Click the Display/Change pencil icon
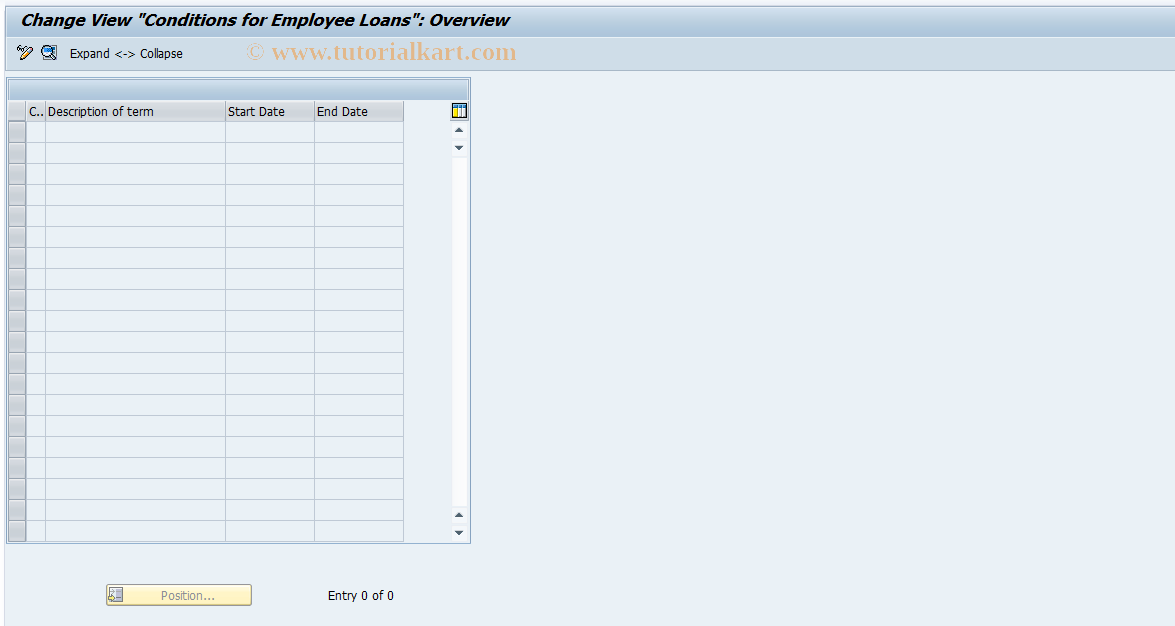 25,52
